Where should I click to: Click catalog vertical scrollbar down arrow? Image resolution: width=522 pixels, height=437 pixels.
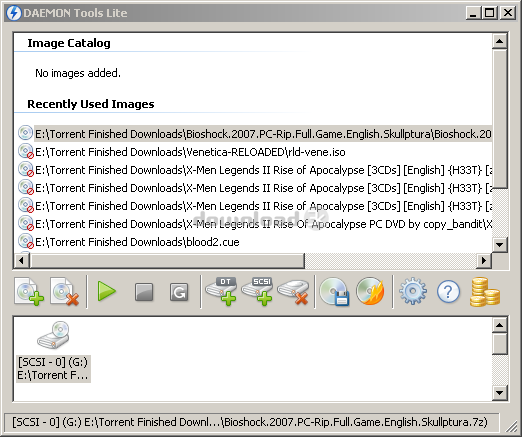point(499,245)
